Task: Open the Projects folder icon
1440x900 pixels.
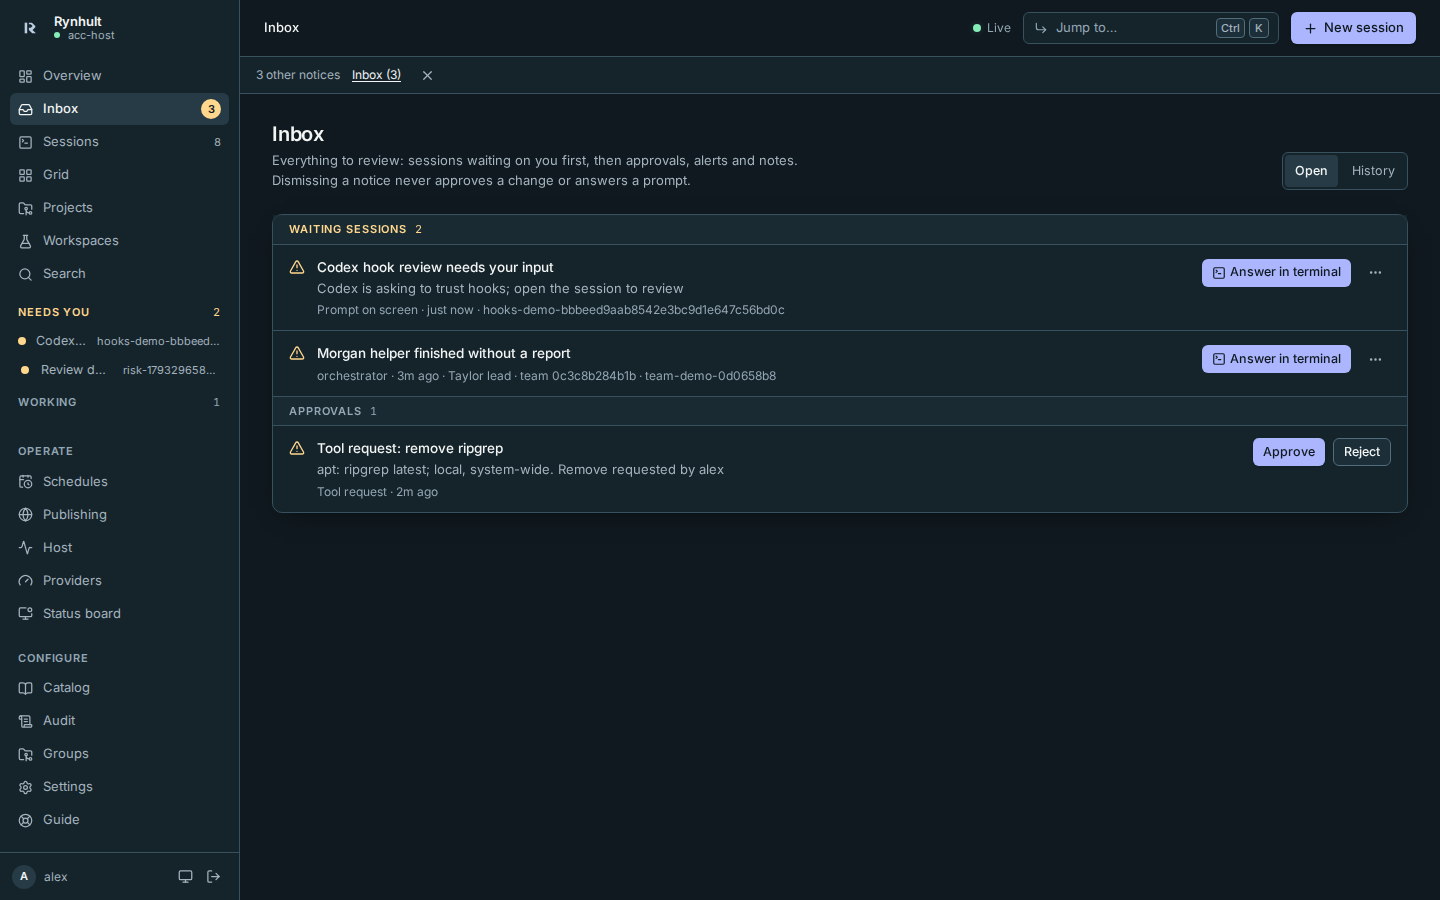Action: (x=25, y=208)
